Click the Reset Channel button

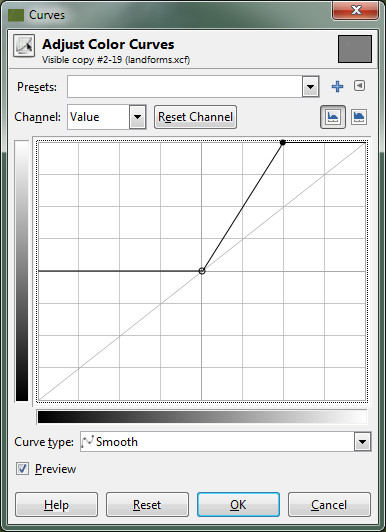195,117
